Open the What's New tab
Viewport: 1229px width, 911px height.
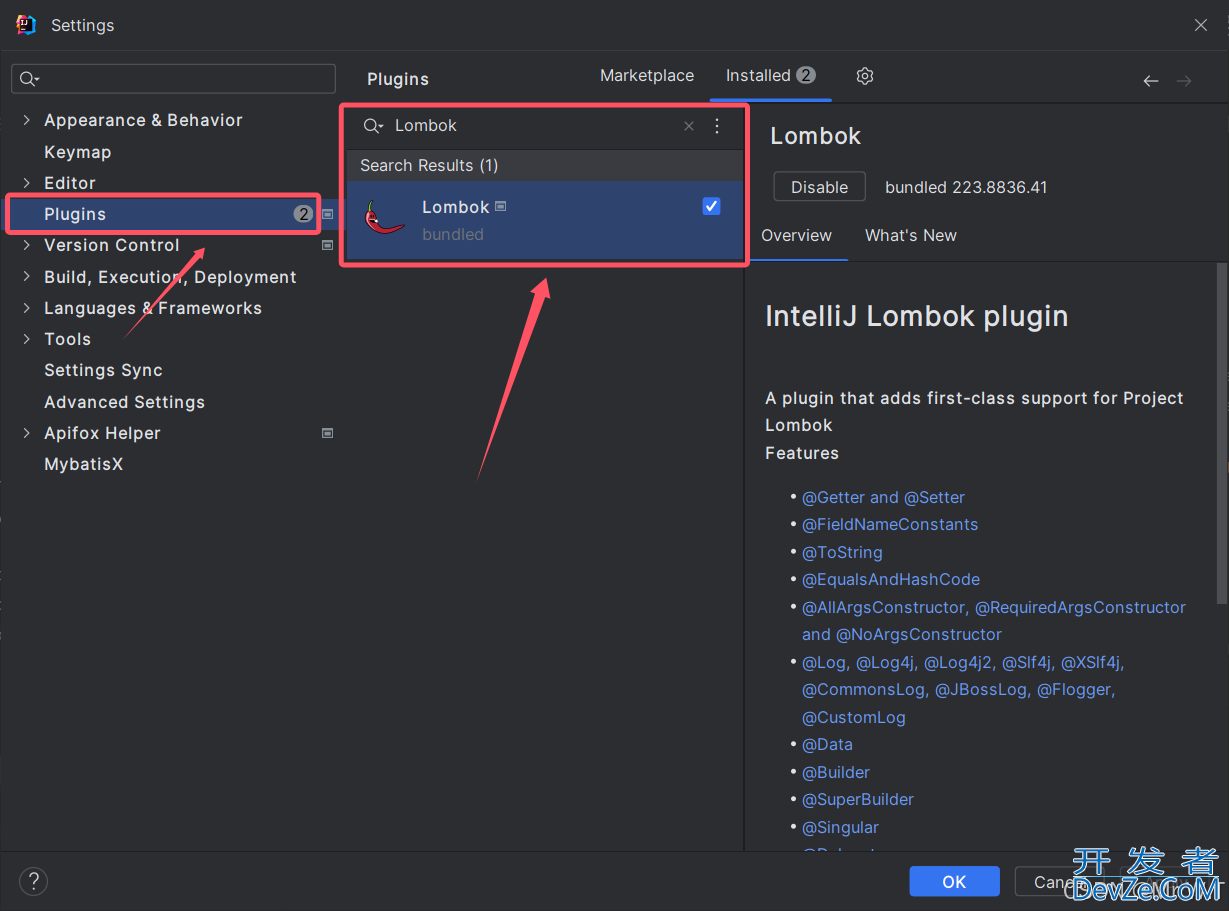pyautogui.click(x=911, y=236)
